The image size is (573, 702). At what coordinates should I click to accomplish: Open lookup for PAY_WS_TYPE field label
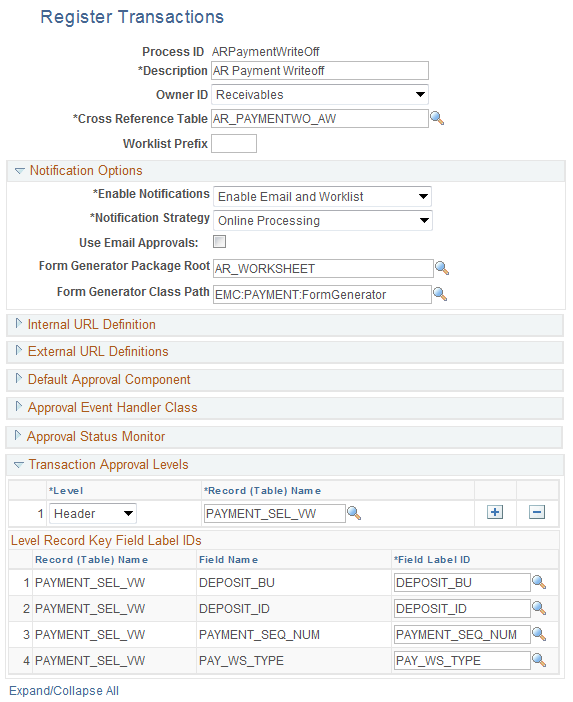(x=539, y=660)
